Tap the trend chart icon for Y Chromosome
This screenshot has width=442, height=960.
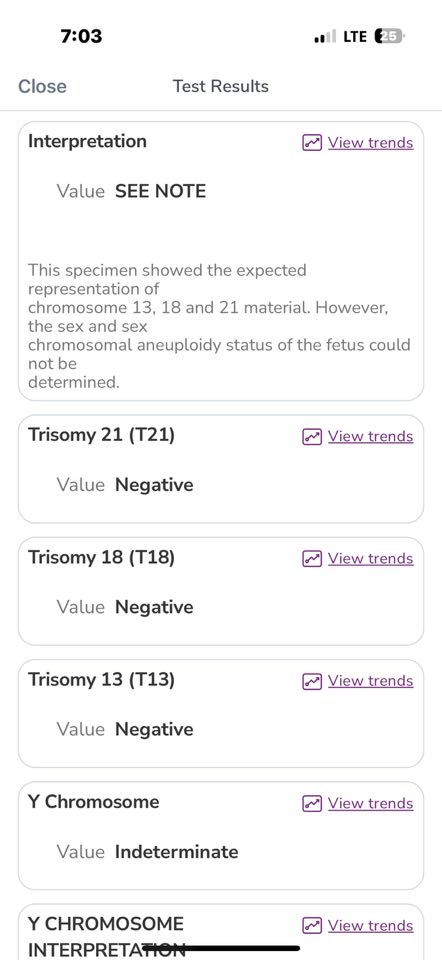(x=312, y=803)
